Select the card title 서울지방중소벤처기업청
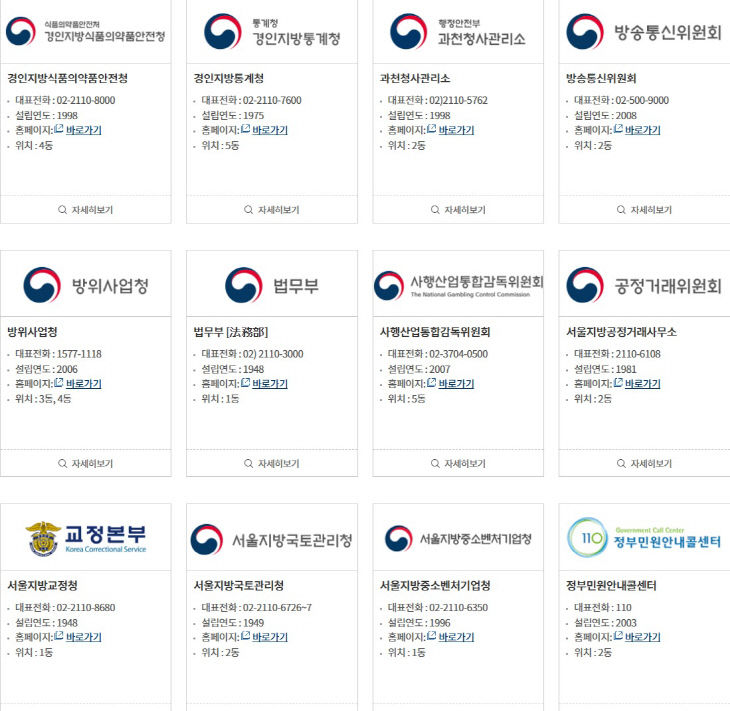 point(435,585)
